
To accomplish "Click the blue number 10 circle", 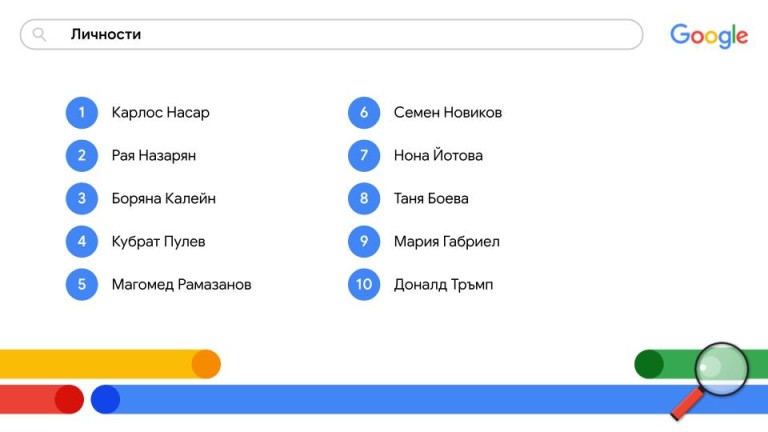I will (364, 285).
